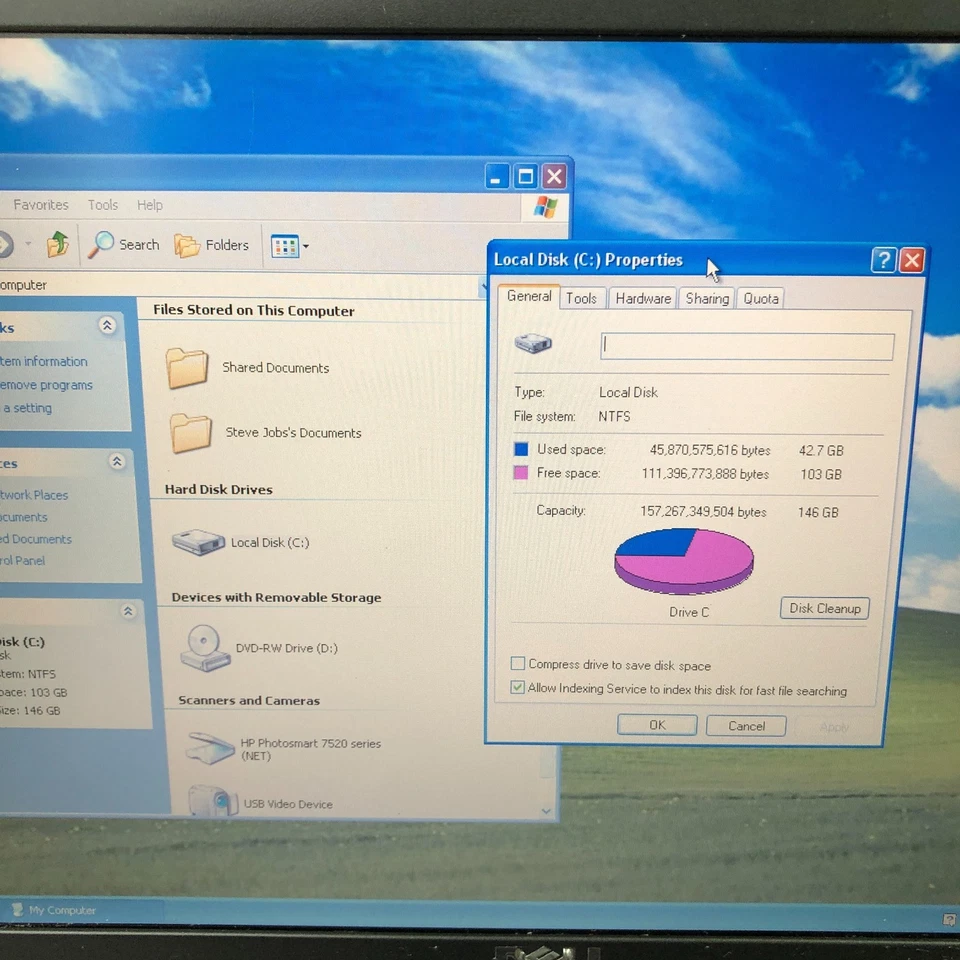Switch to the Hardware tab

click(642, 297)
